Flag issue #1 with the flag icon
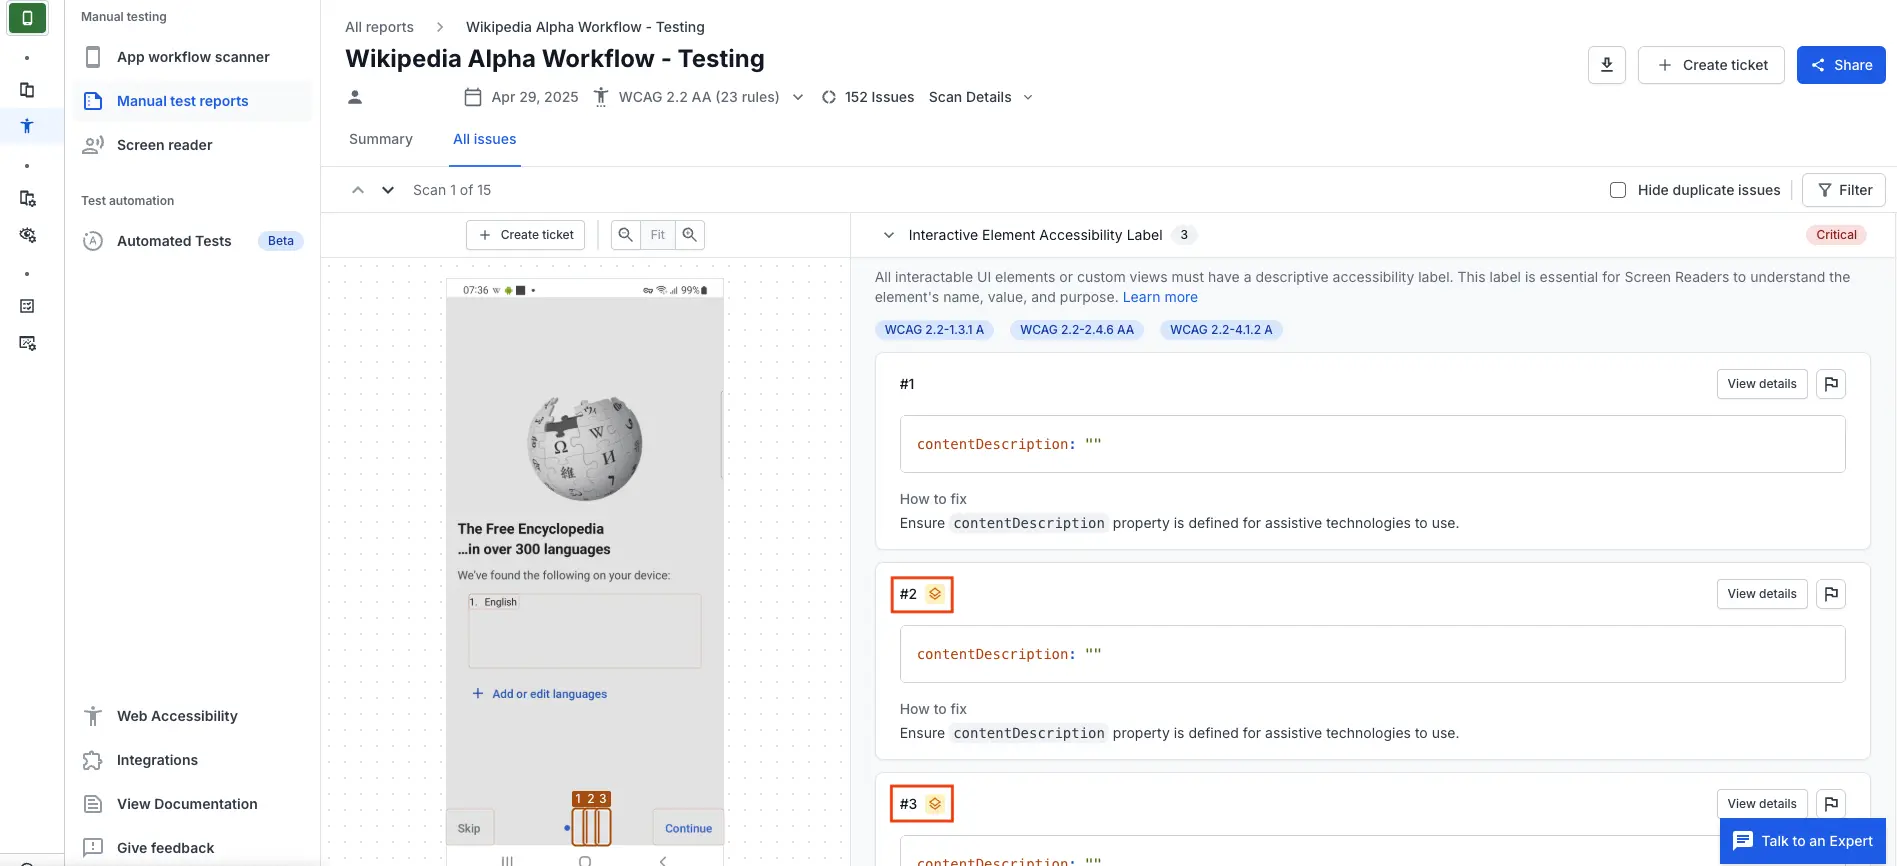1897x866 pixels. (x=1831, y=384)
